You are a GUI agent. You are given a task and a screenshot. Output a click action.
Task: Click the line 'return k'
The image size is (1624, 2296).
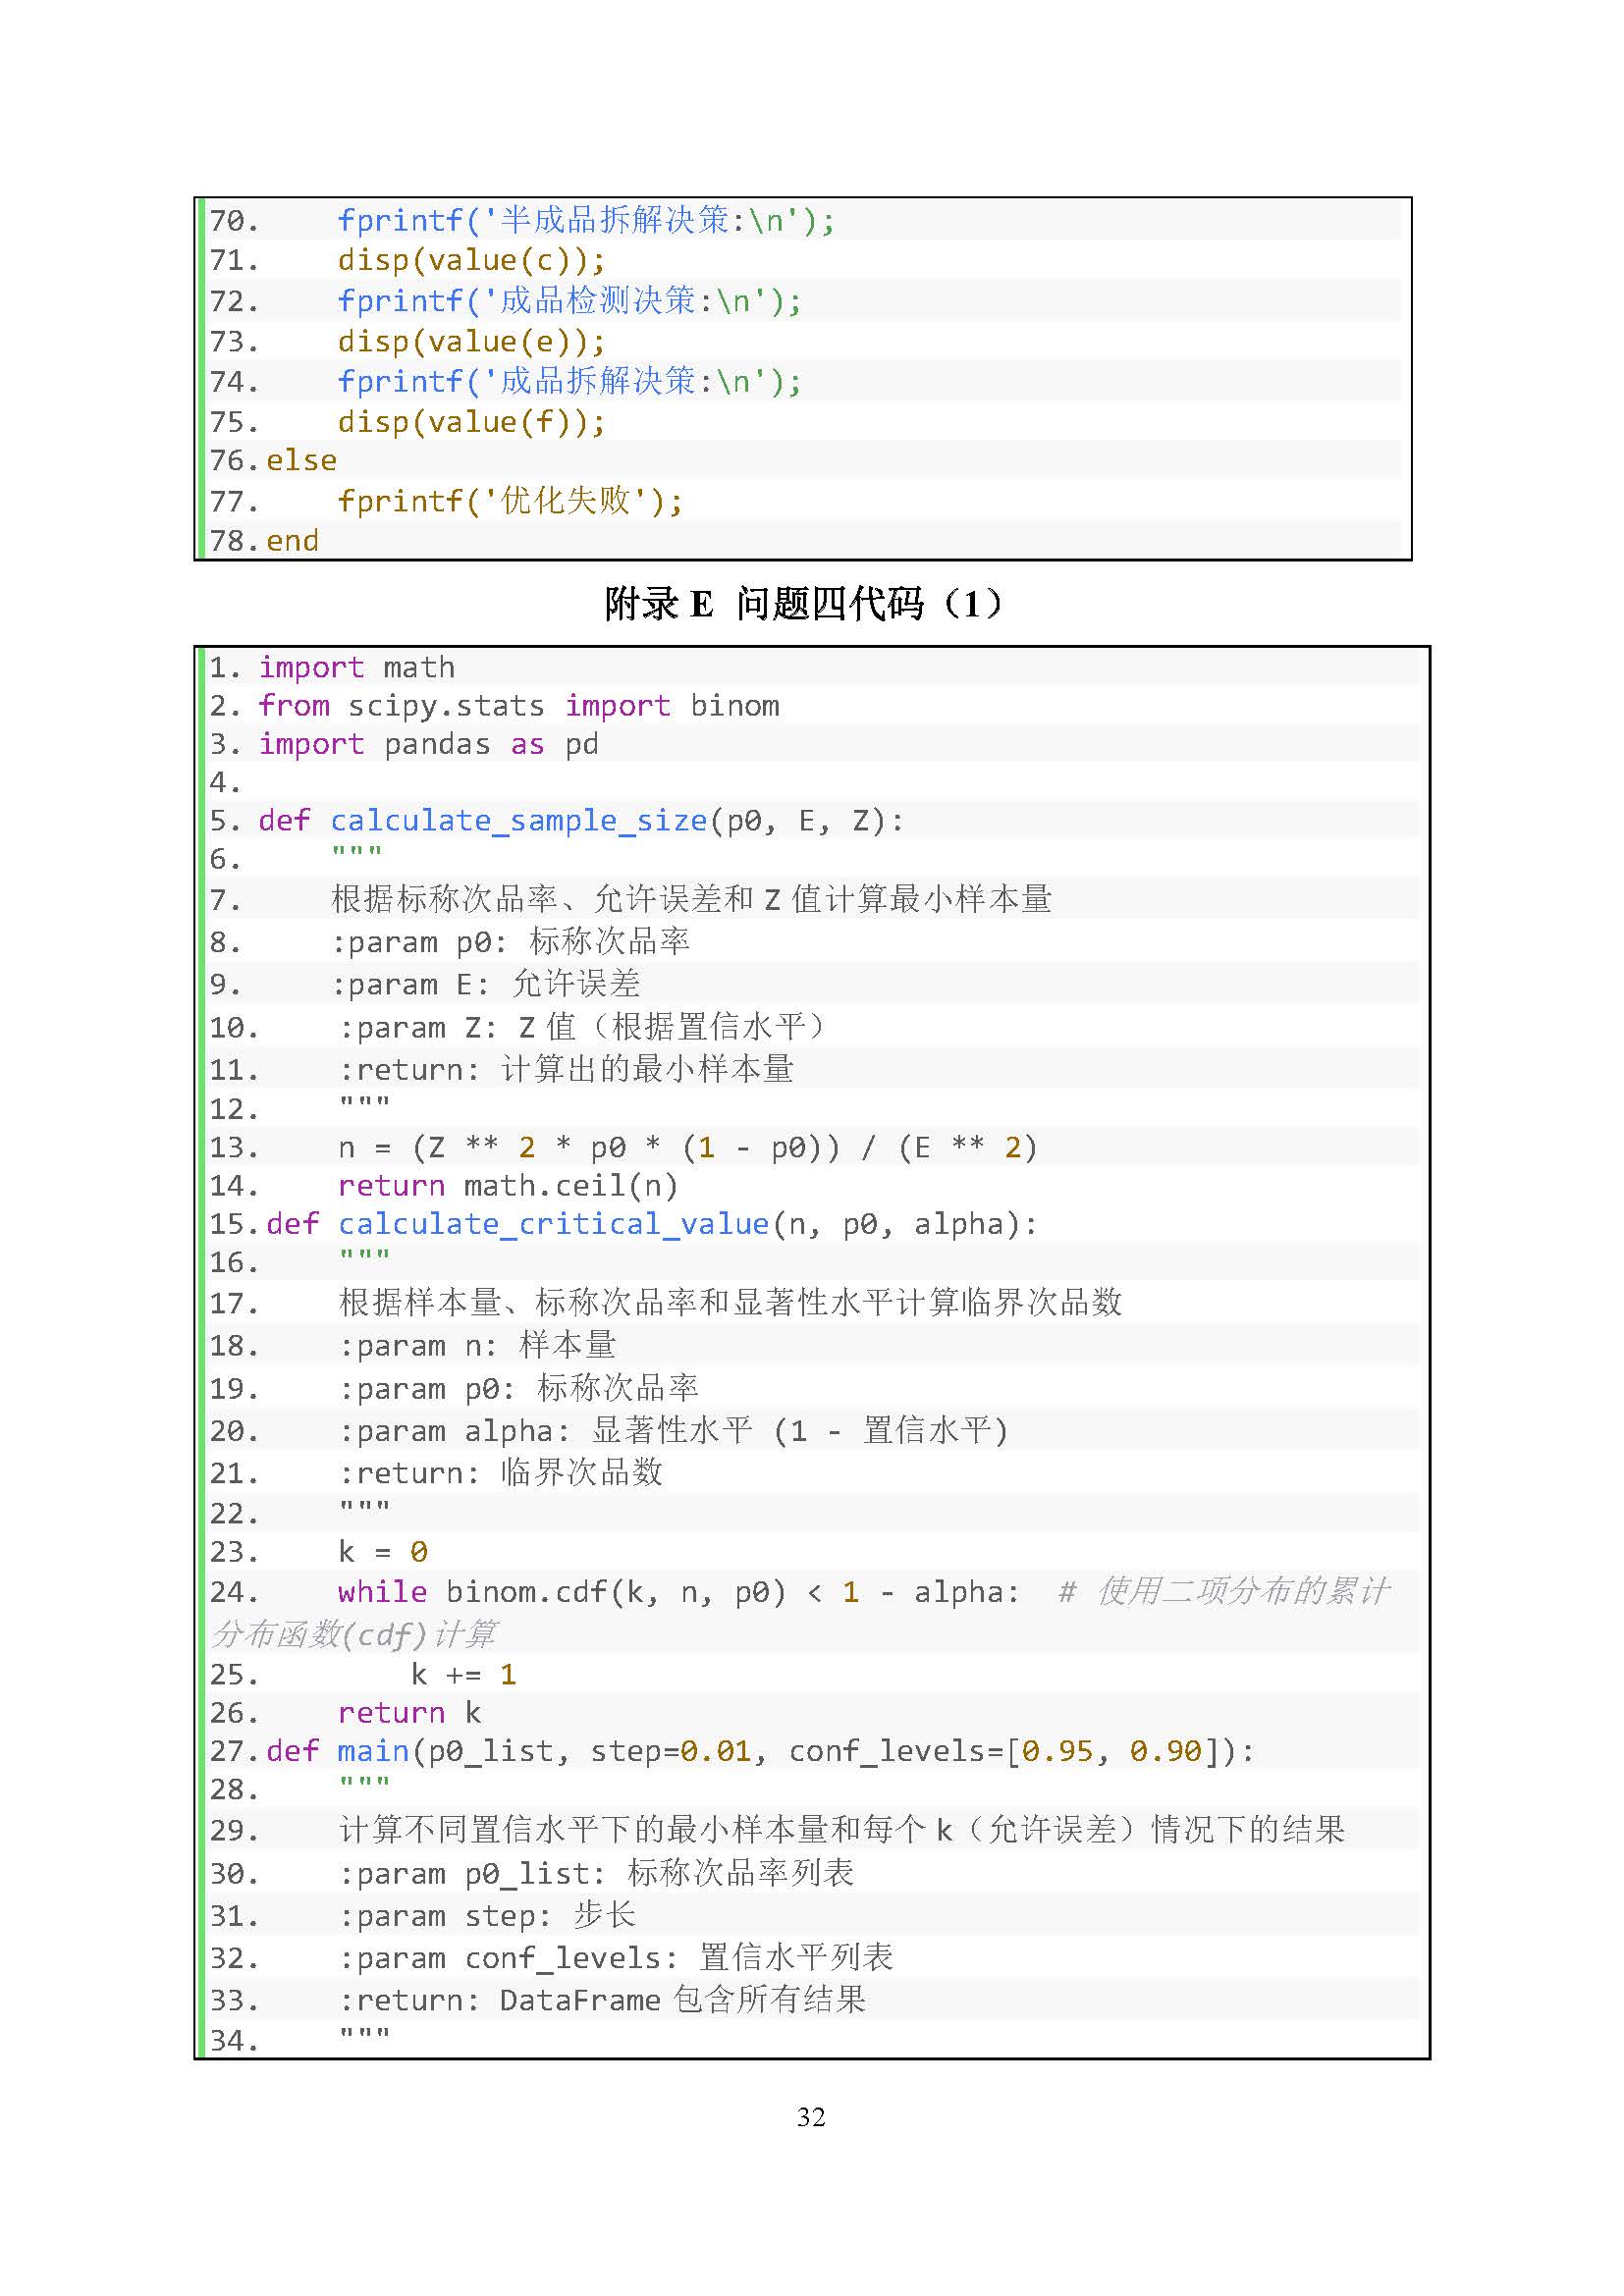[x=410, y=1713]
